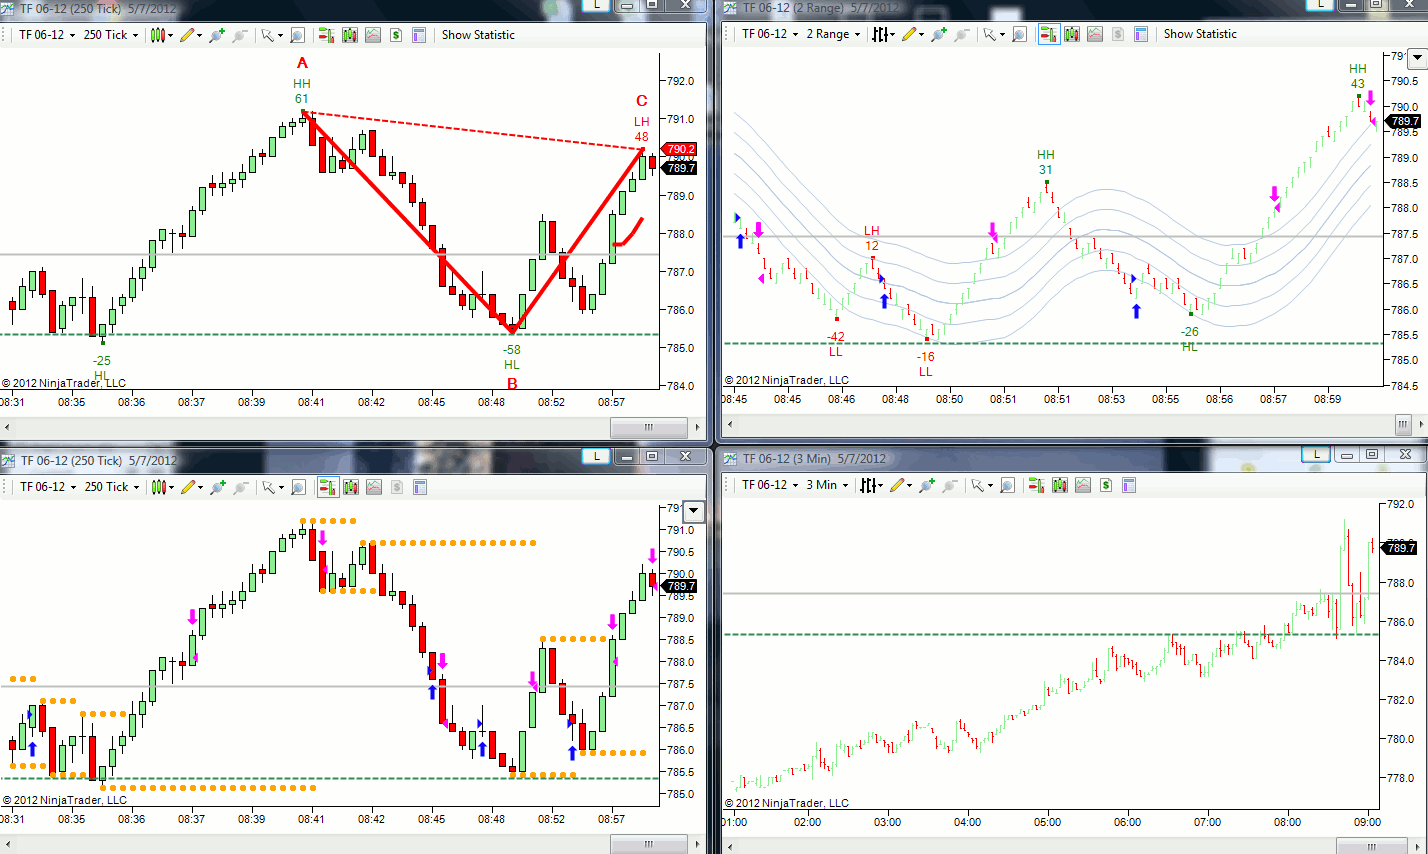
Task: Click Zoom Out on the 3 Min chart
Action: 950,485
